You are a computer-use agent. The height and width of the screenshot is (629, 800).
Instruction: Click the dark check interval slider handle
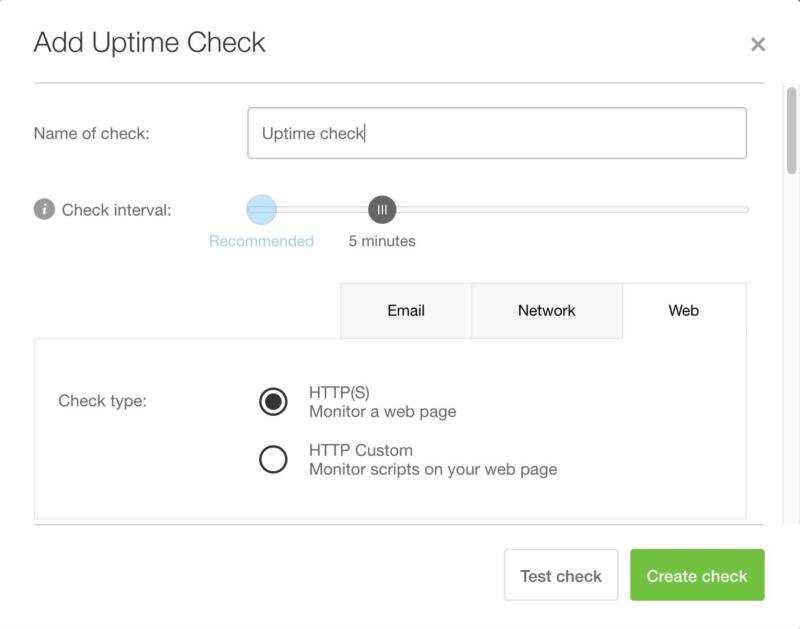(x=382, y=210)
